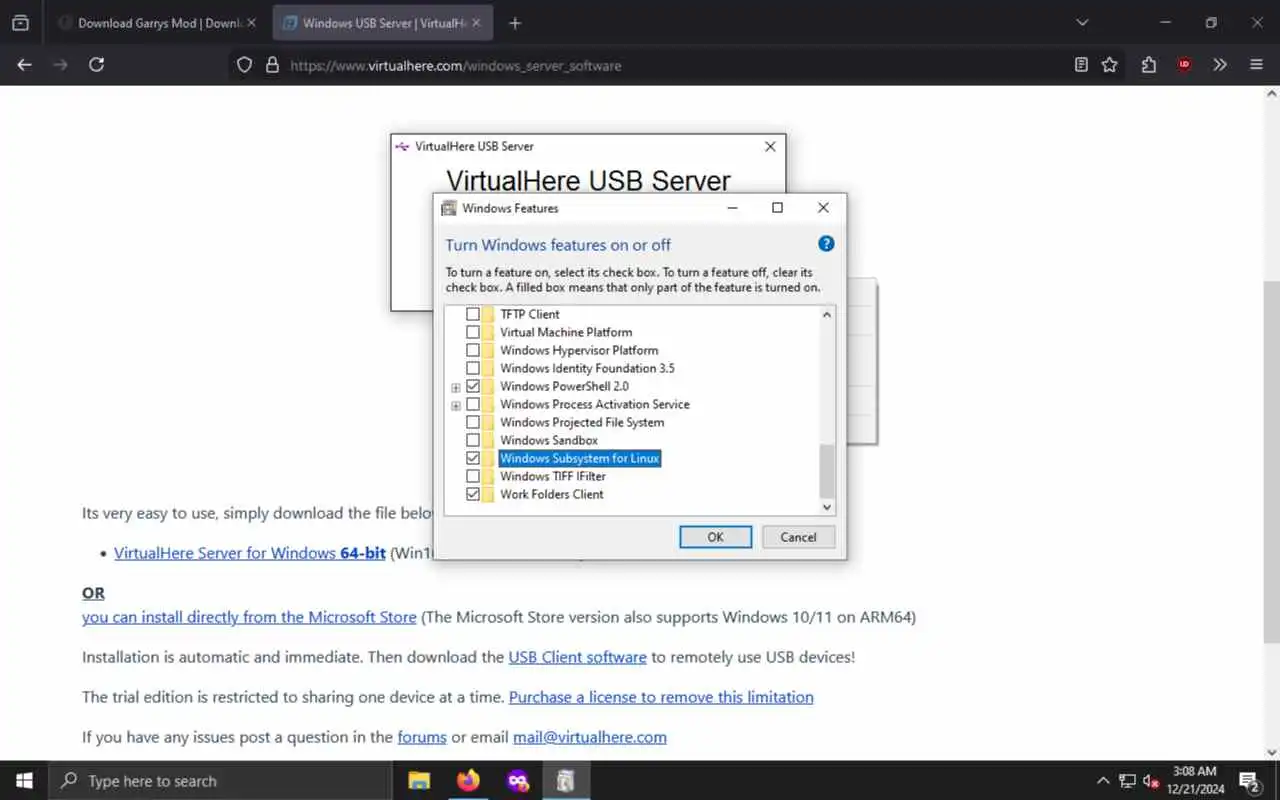Click the blue help question mark icon
The image size is (1280, 800).
pyautogui.click(x=826, y=244)
